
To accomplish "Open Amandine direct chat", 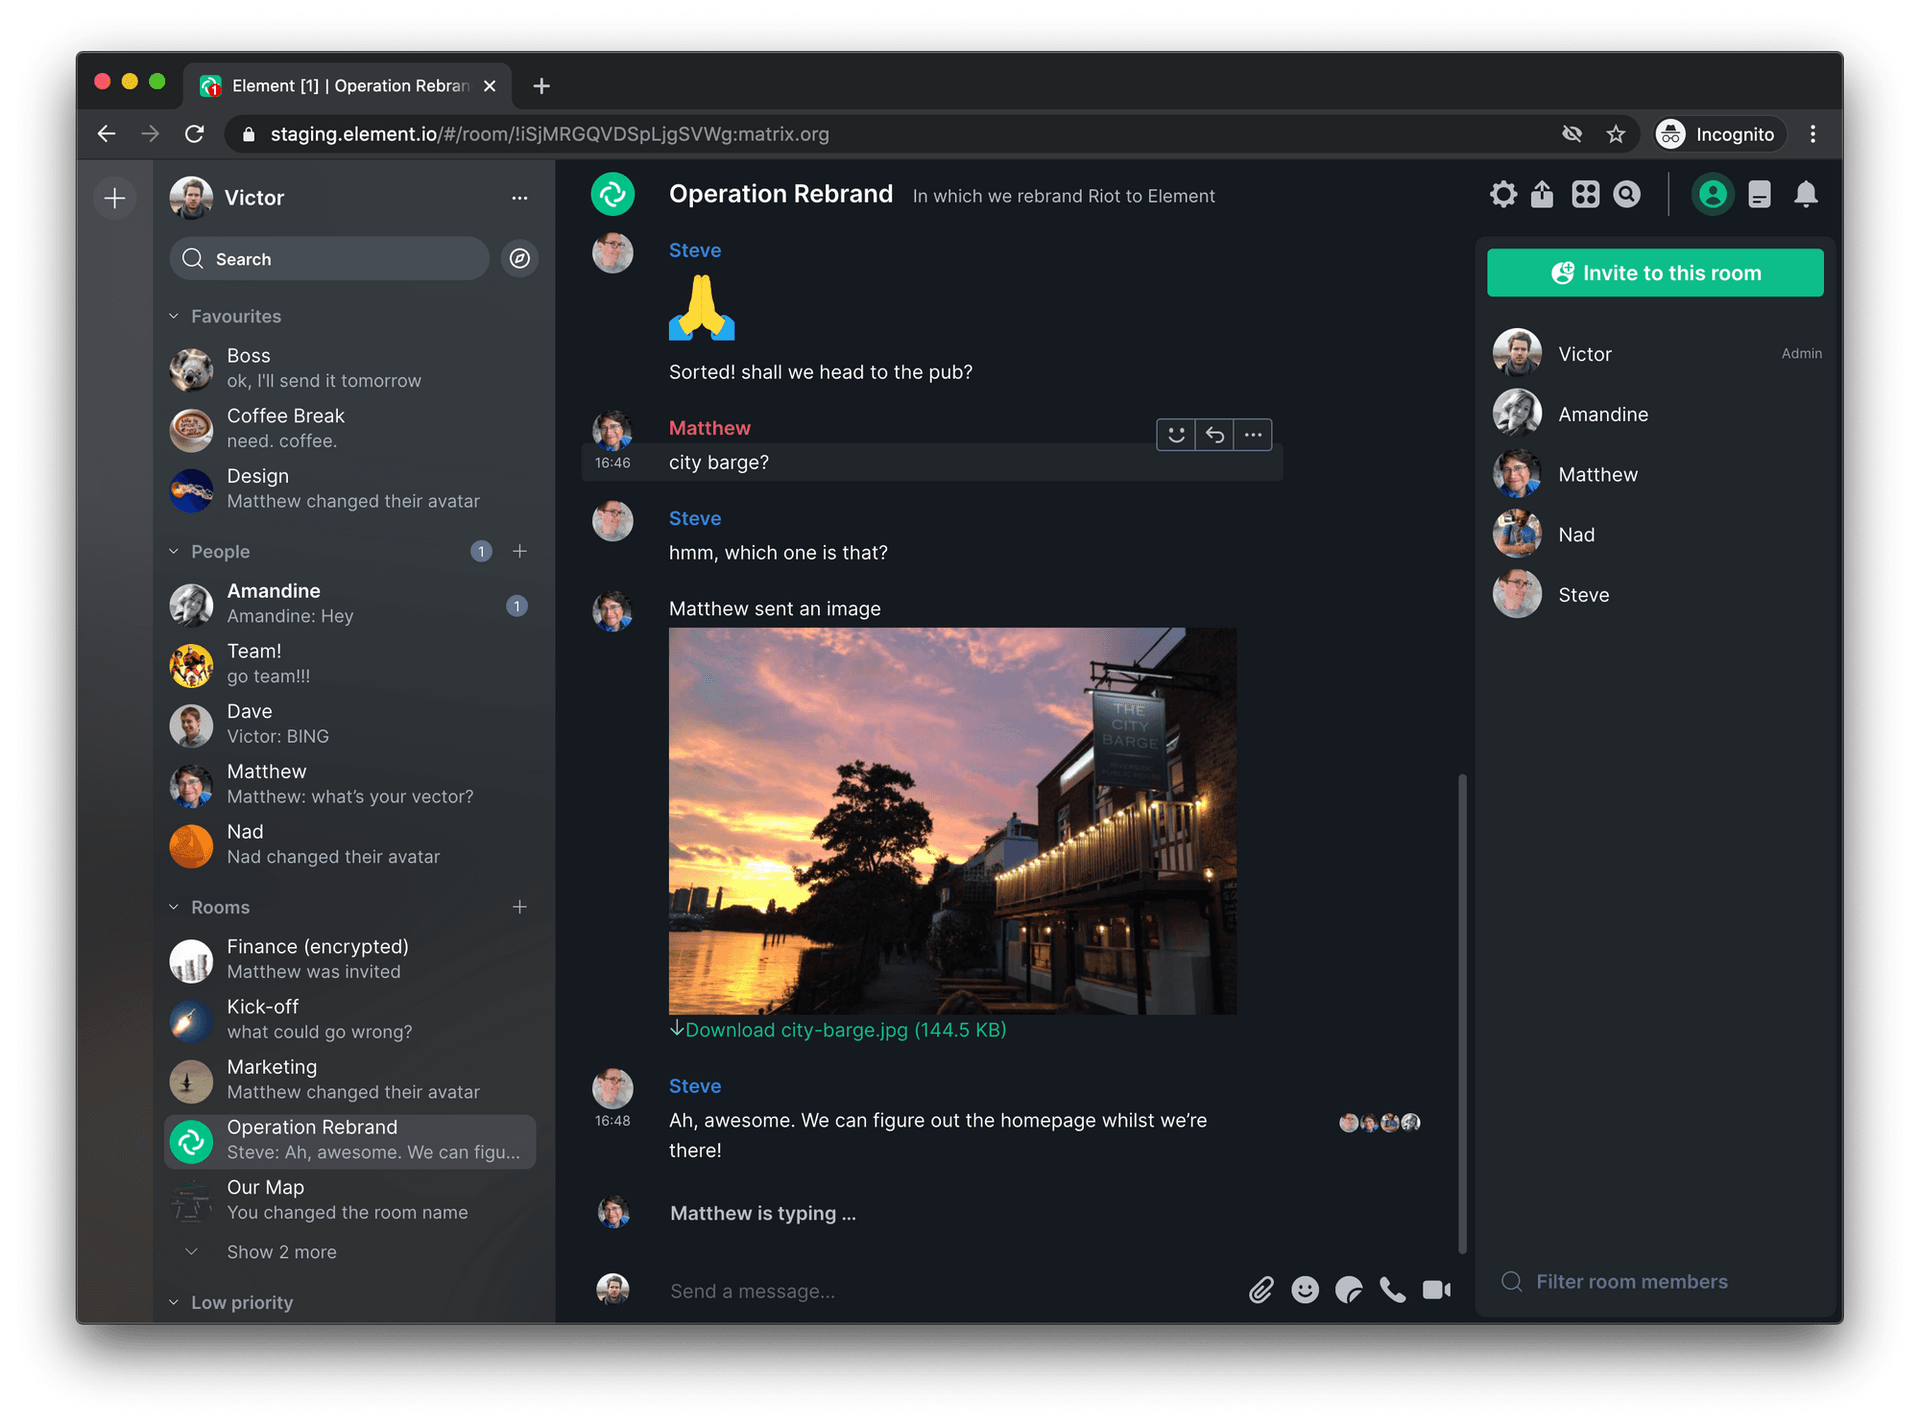I will [350, 603].
